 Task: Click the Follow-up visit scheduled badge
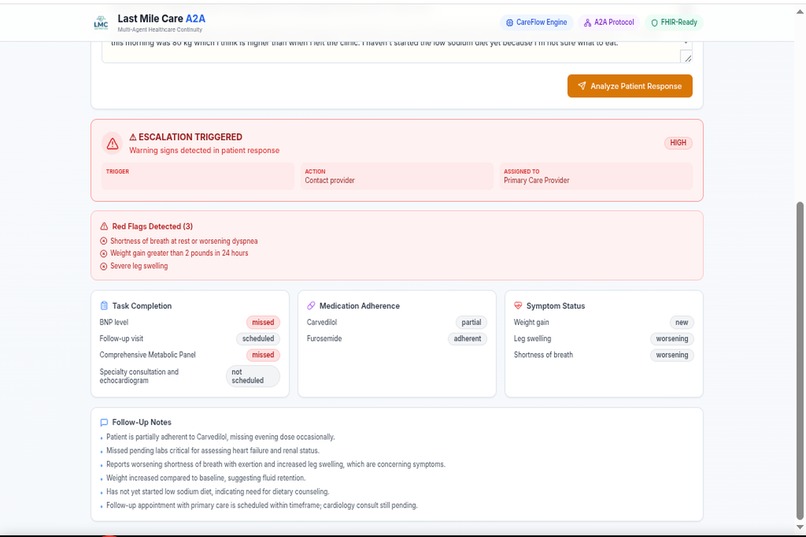258,339
